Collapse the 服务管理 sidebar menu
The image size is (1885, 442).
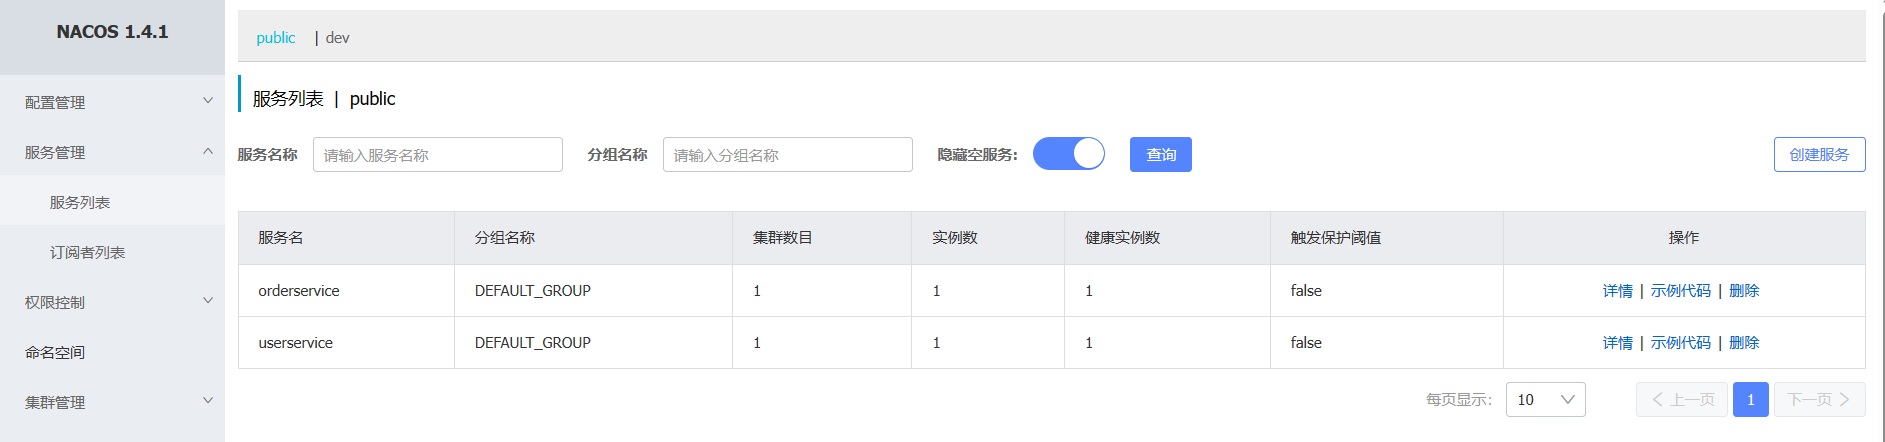point(112,152)
